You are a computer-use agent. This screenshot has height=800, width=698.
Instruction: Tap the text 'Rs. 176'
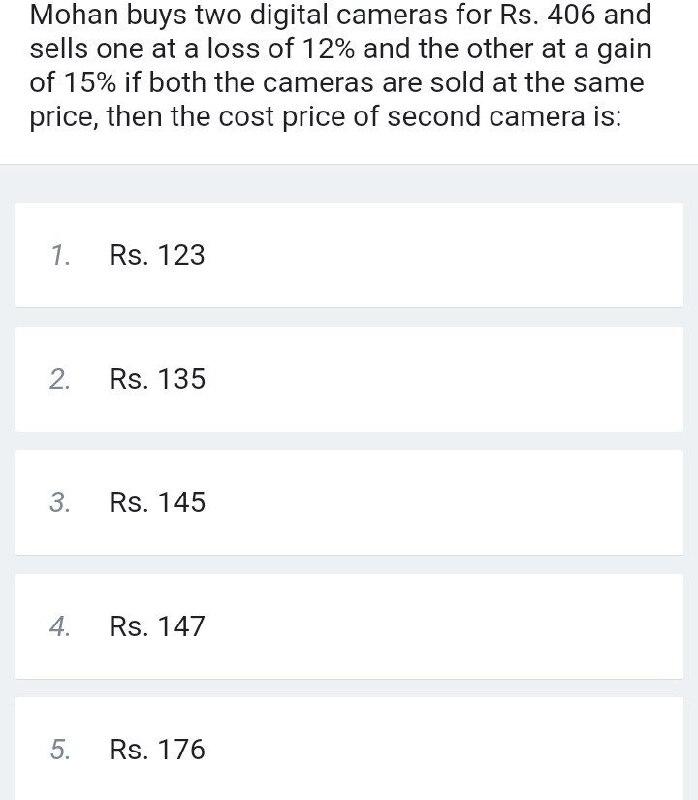click(x=158, y=749)
